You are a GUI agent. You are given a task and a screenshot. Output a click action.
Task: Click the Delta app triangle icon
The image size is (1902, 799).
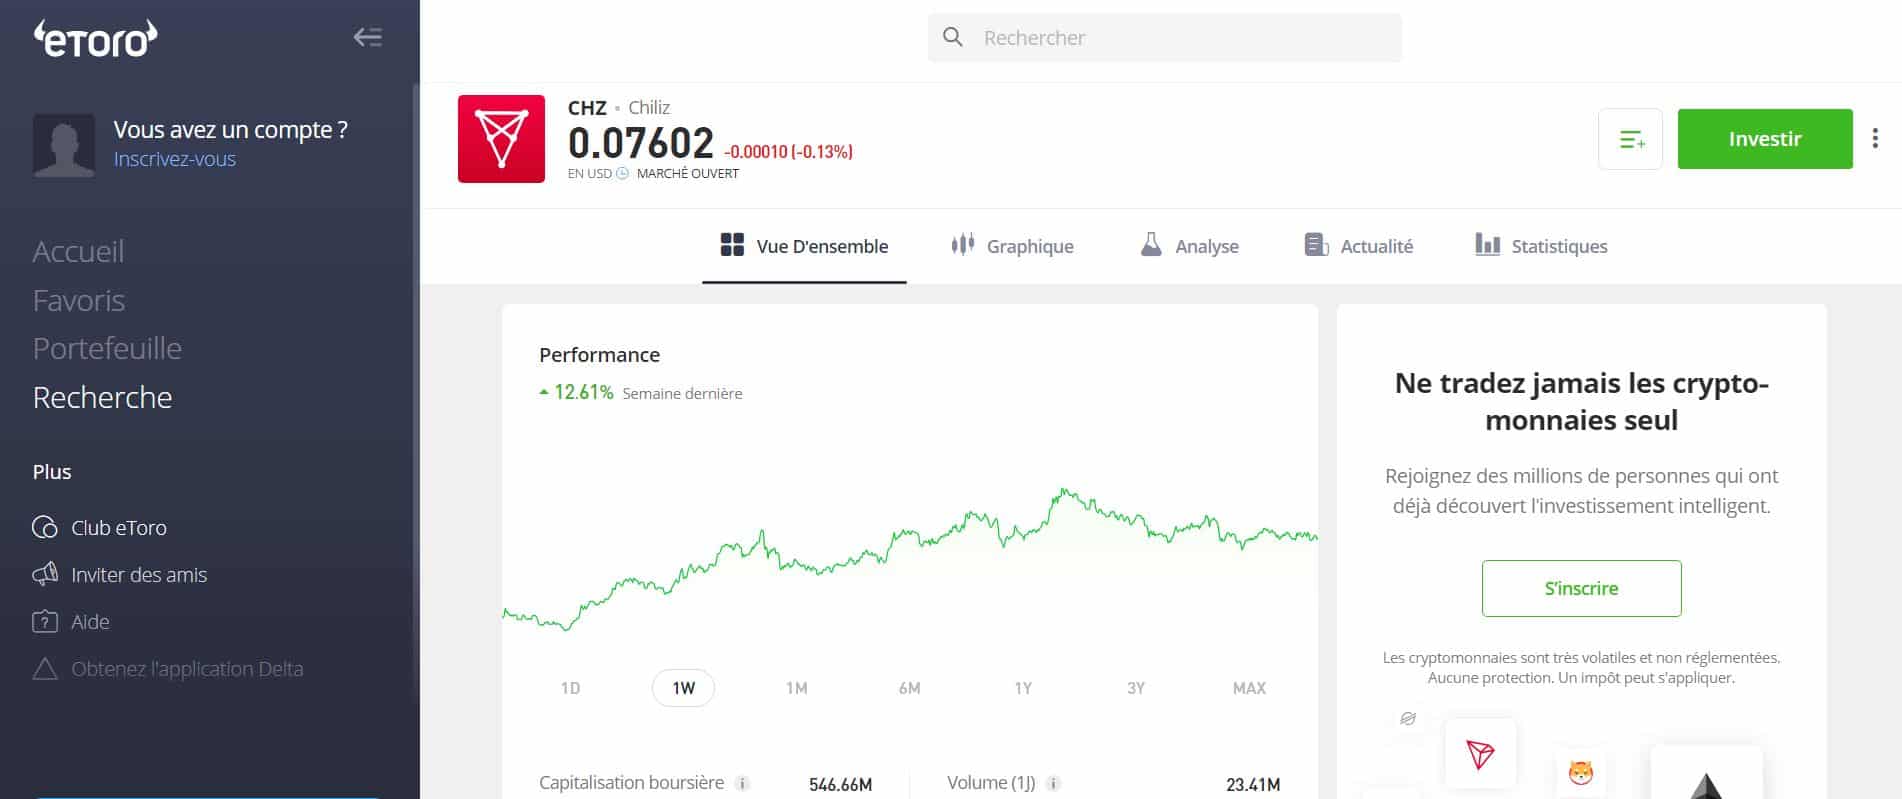coord(45,668)
